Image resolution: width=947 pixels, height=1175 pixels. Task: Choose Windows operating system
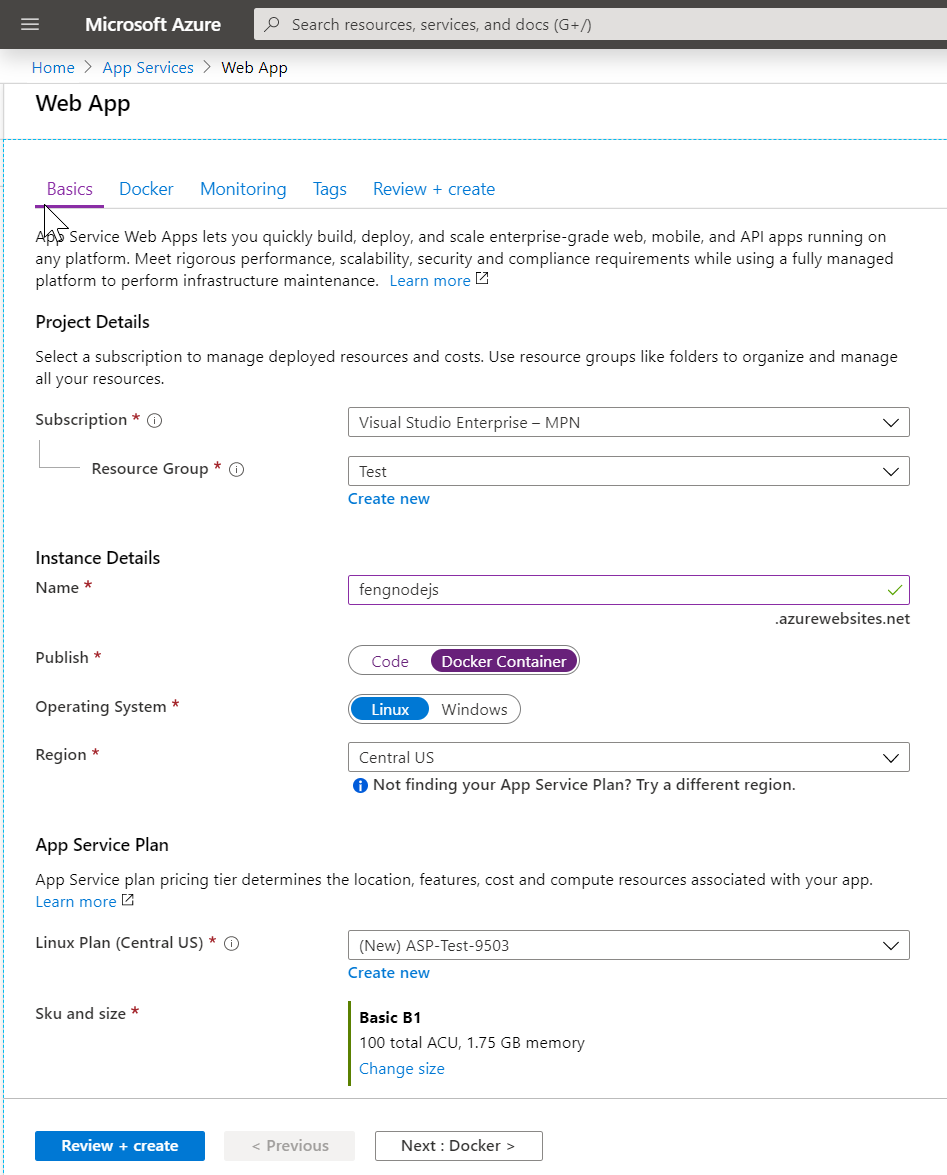click(474, 709)
